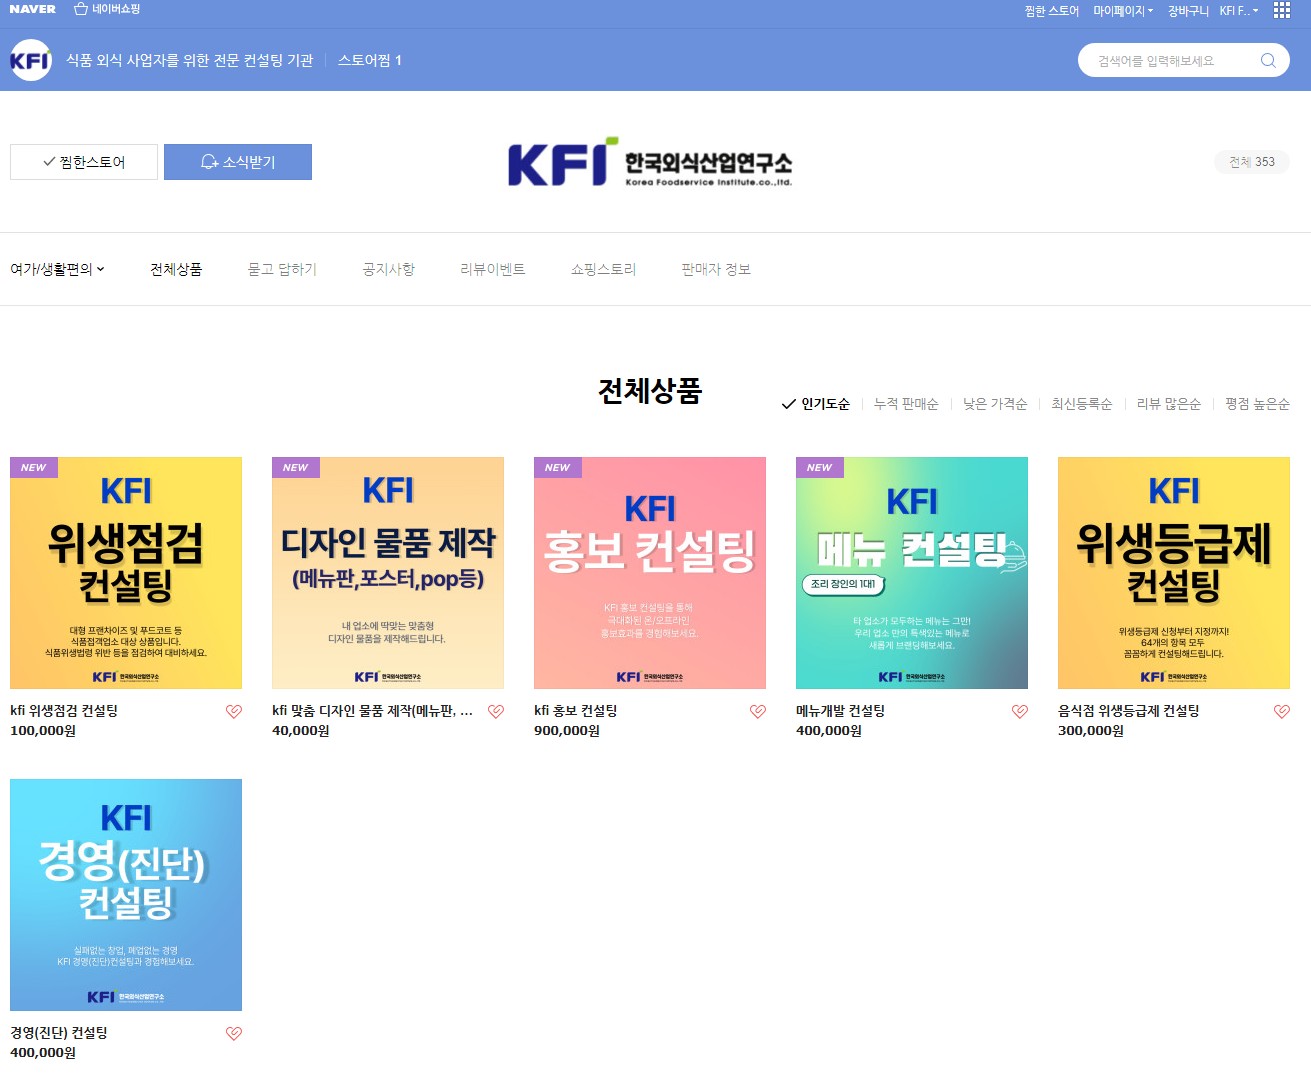This screenshot has width=1311, height=1076.
Task: Click the 300,000원 price text
Action: click(x=1091, y=731)
